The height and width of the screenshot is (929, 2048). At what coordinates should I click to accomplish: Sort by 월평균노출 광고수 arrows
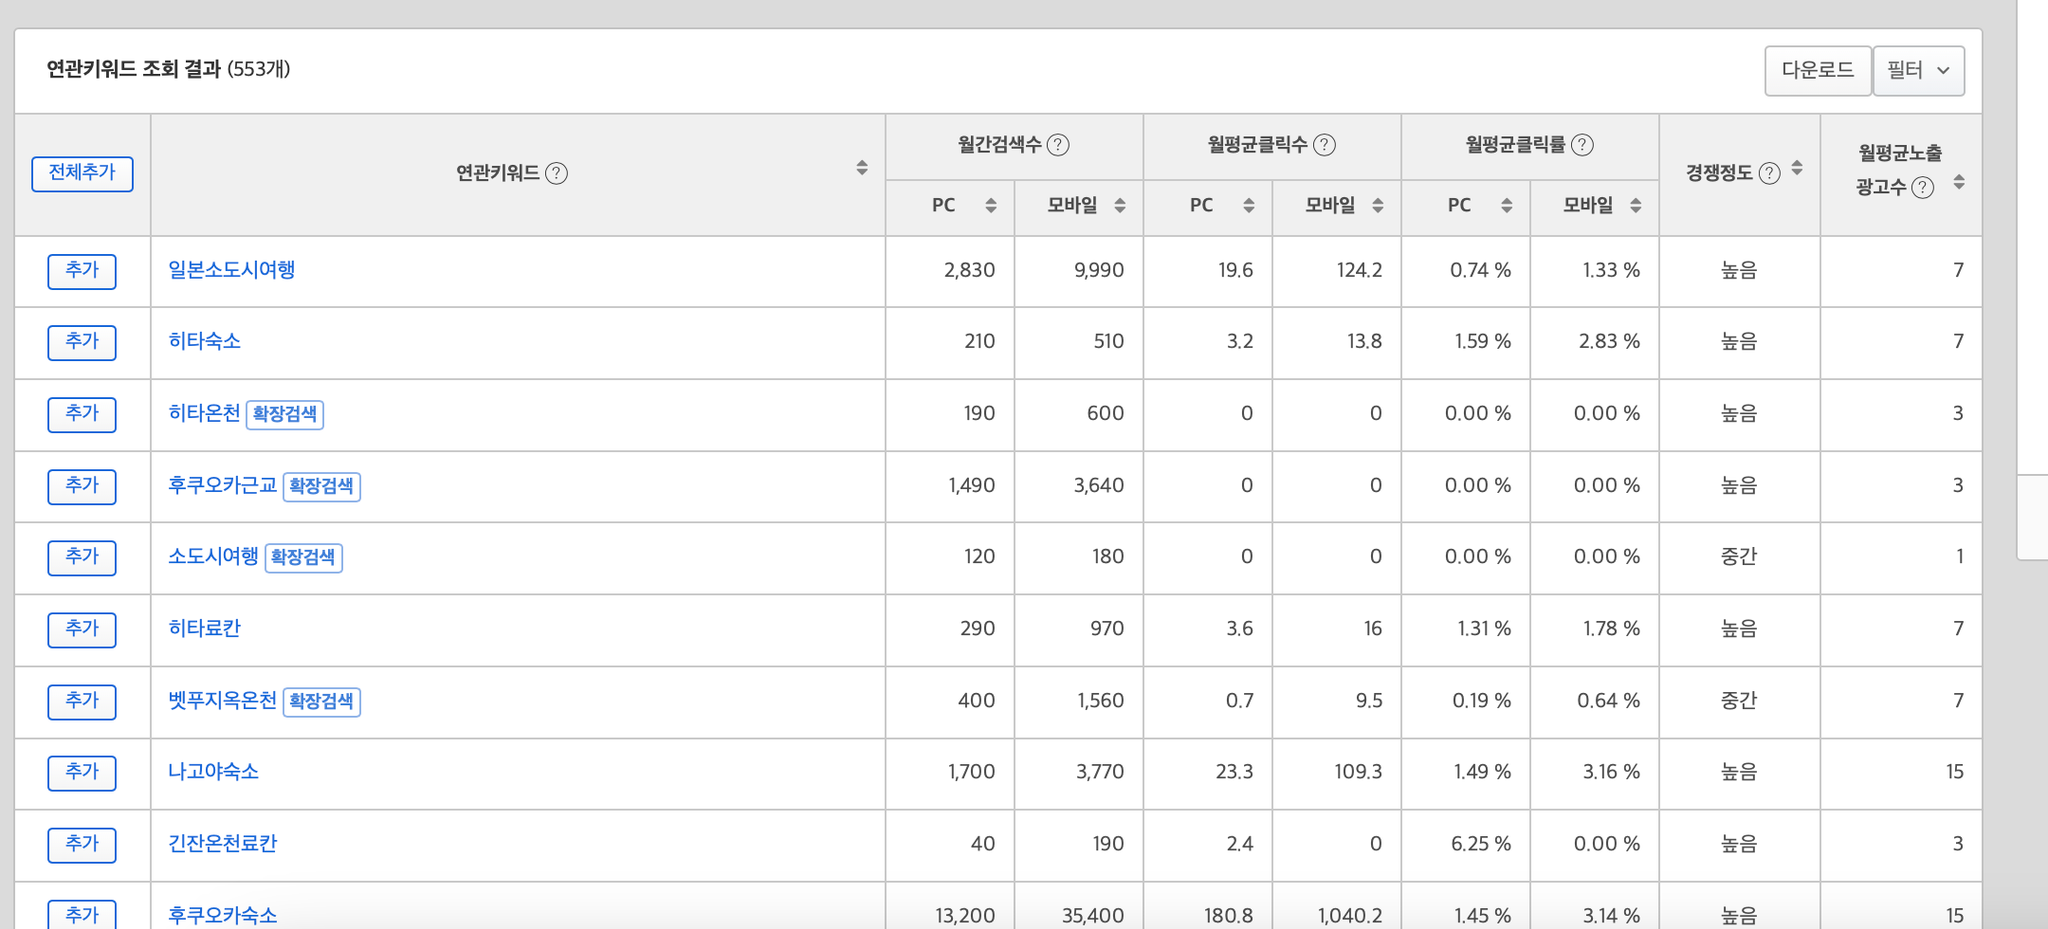point(1959,182)
